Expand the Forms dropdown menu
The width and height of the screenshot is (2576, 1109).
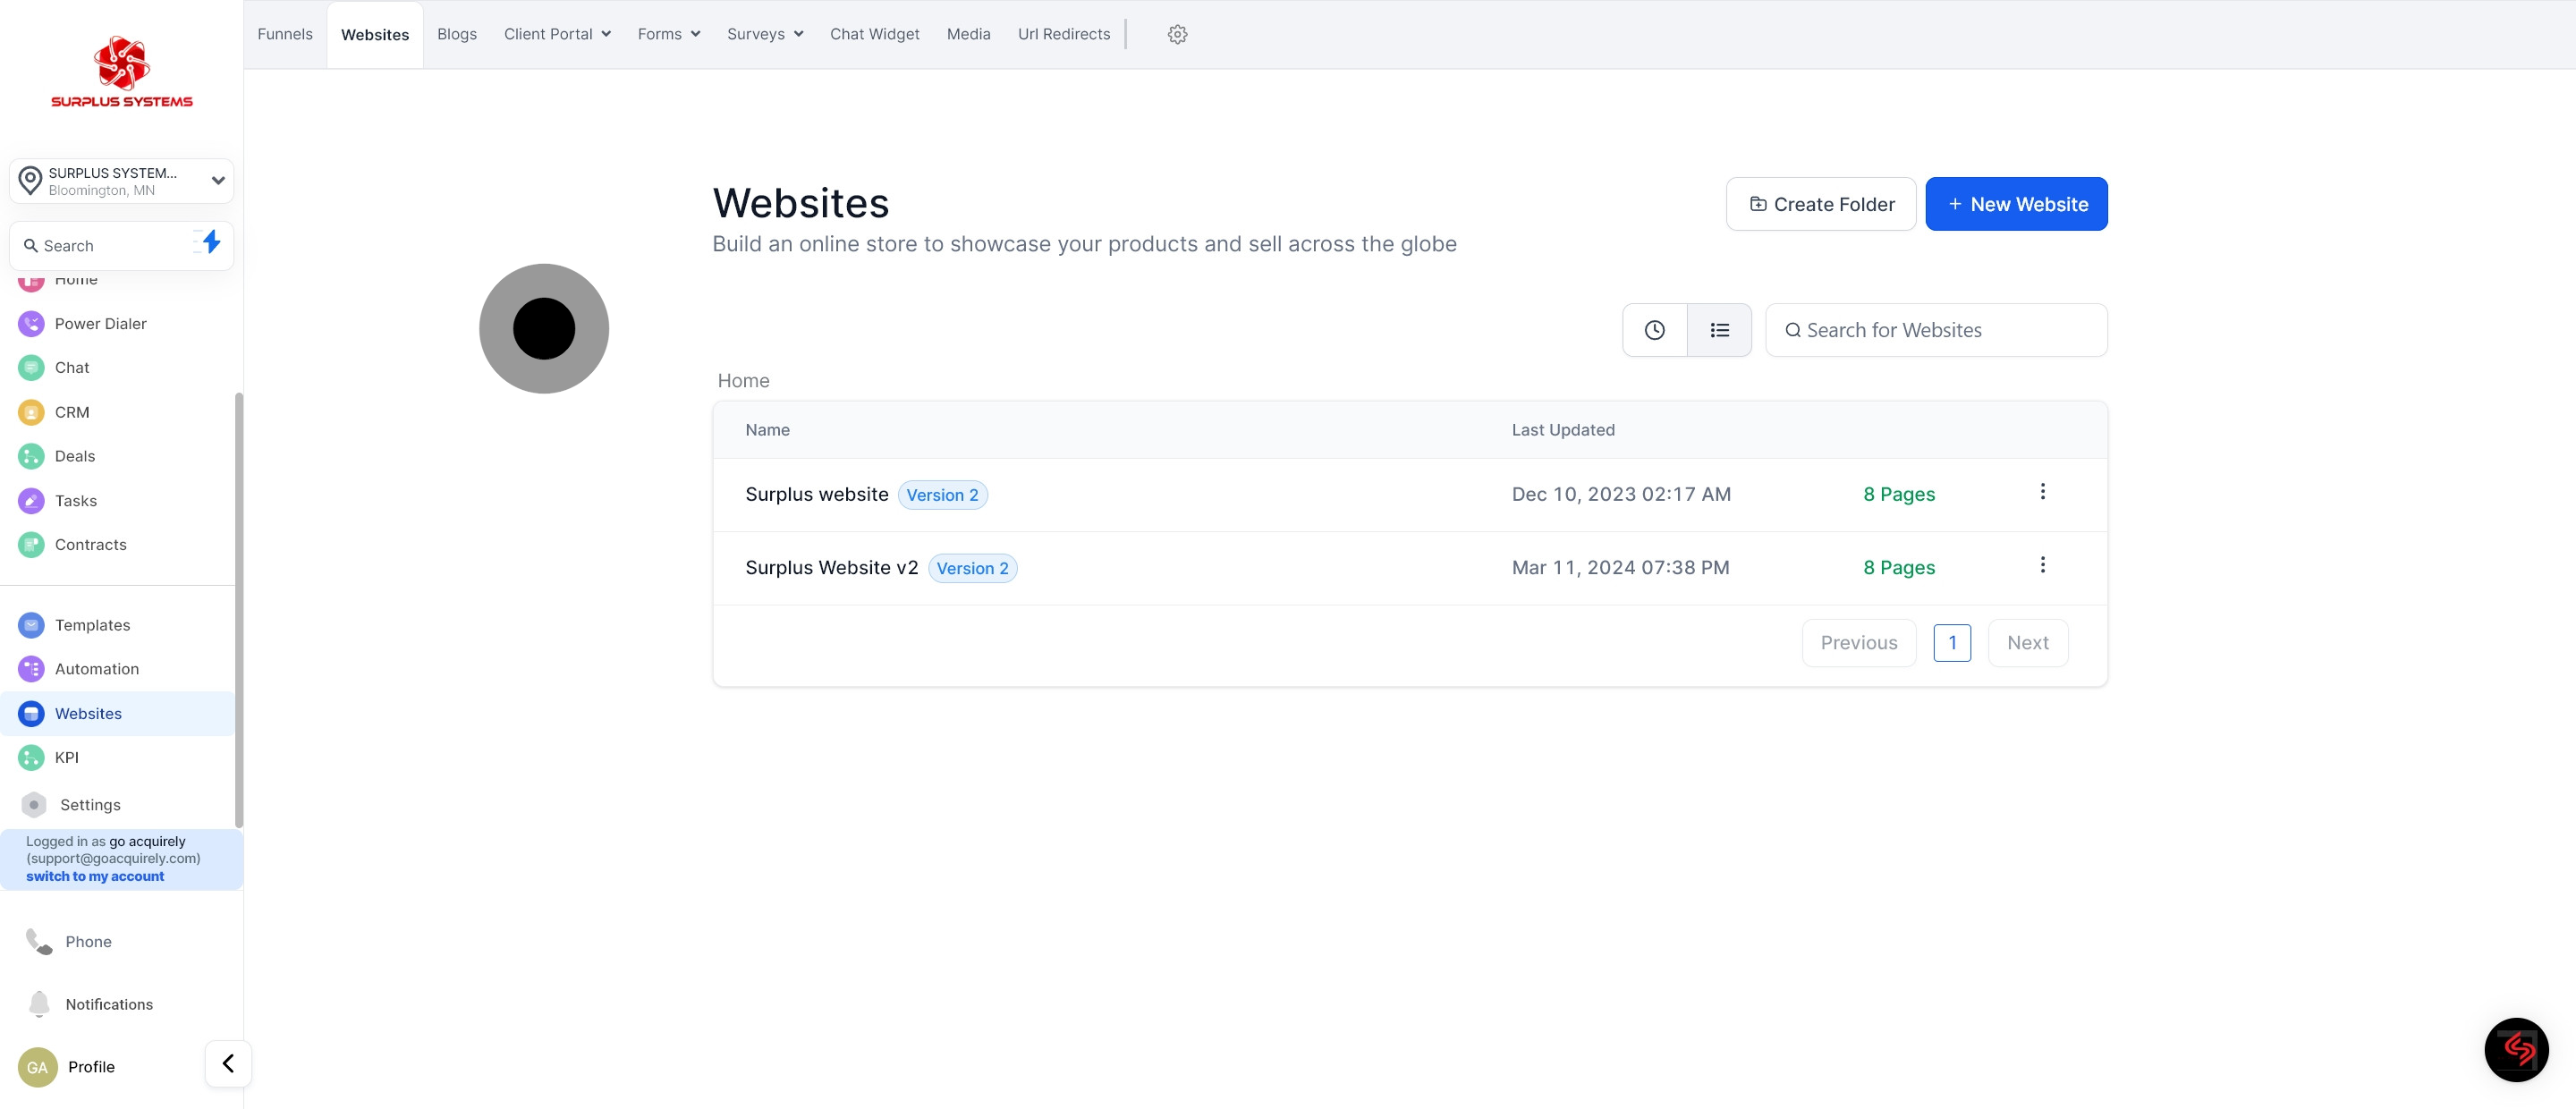[x=668, y=34]
